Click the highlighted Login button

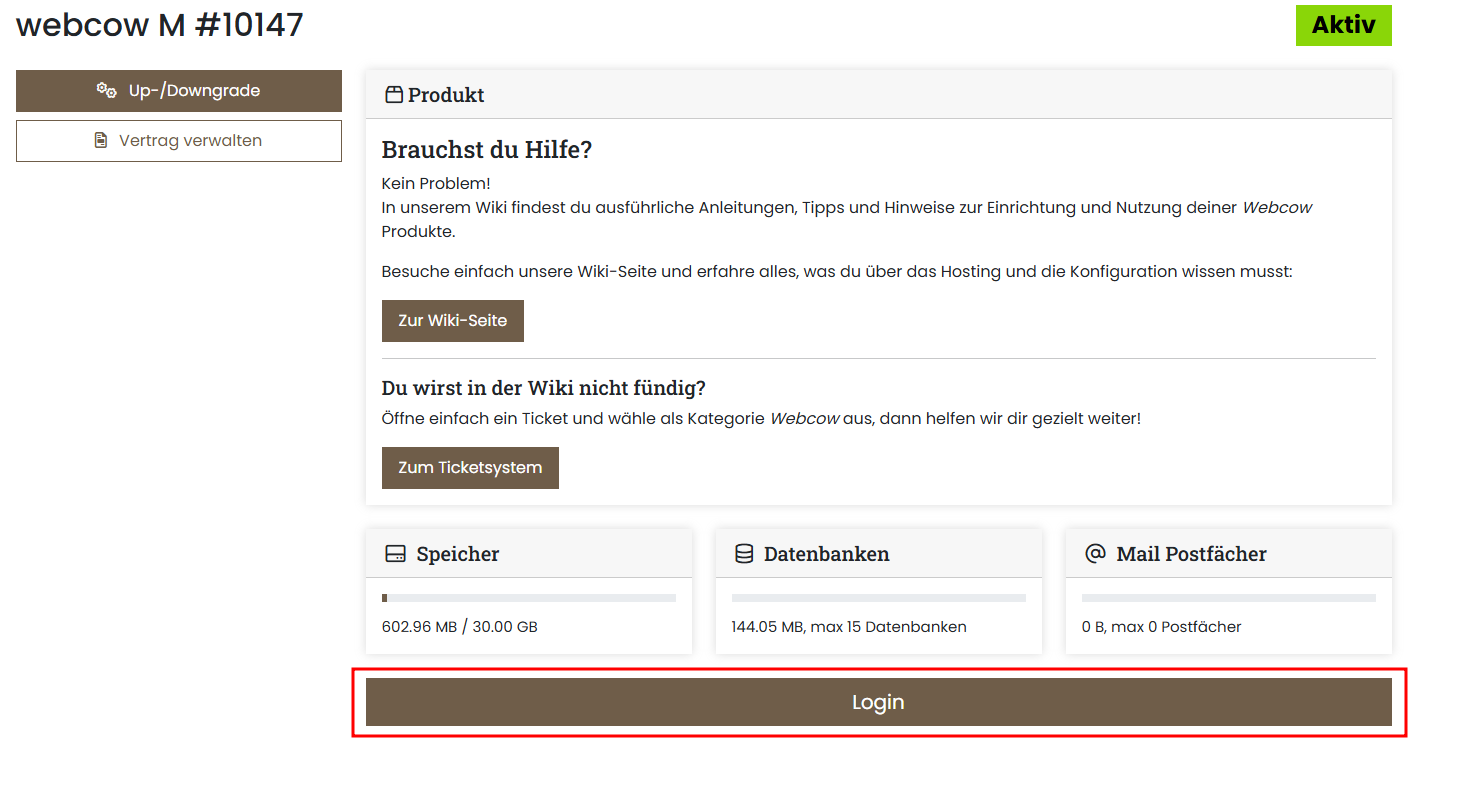point(878,702)
